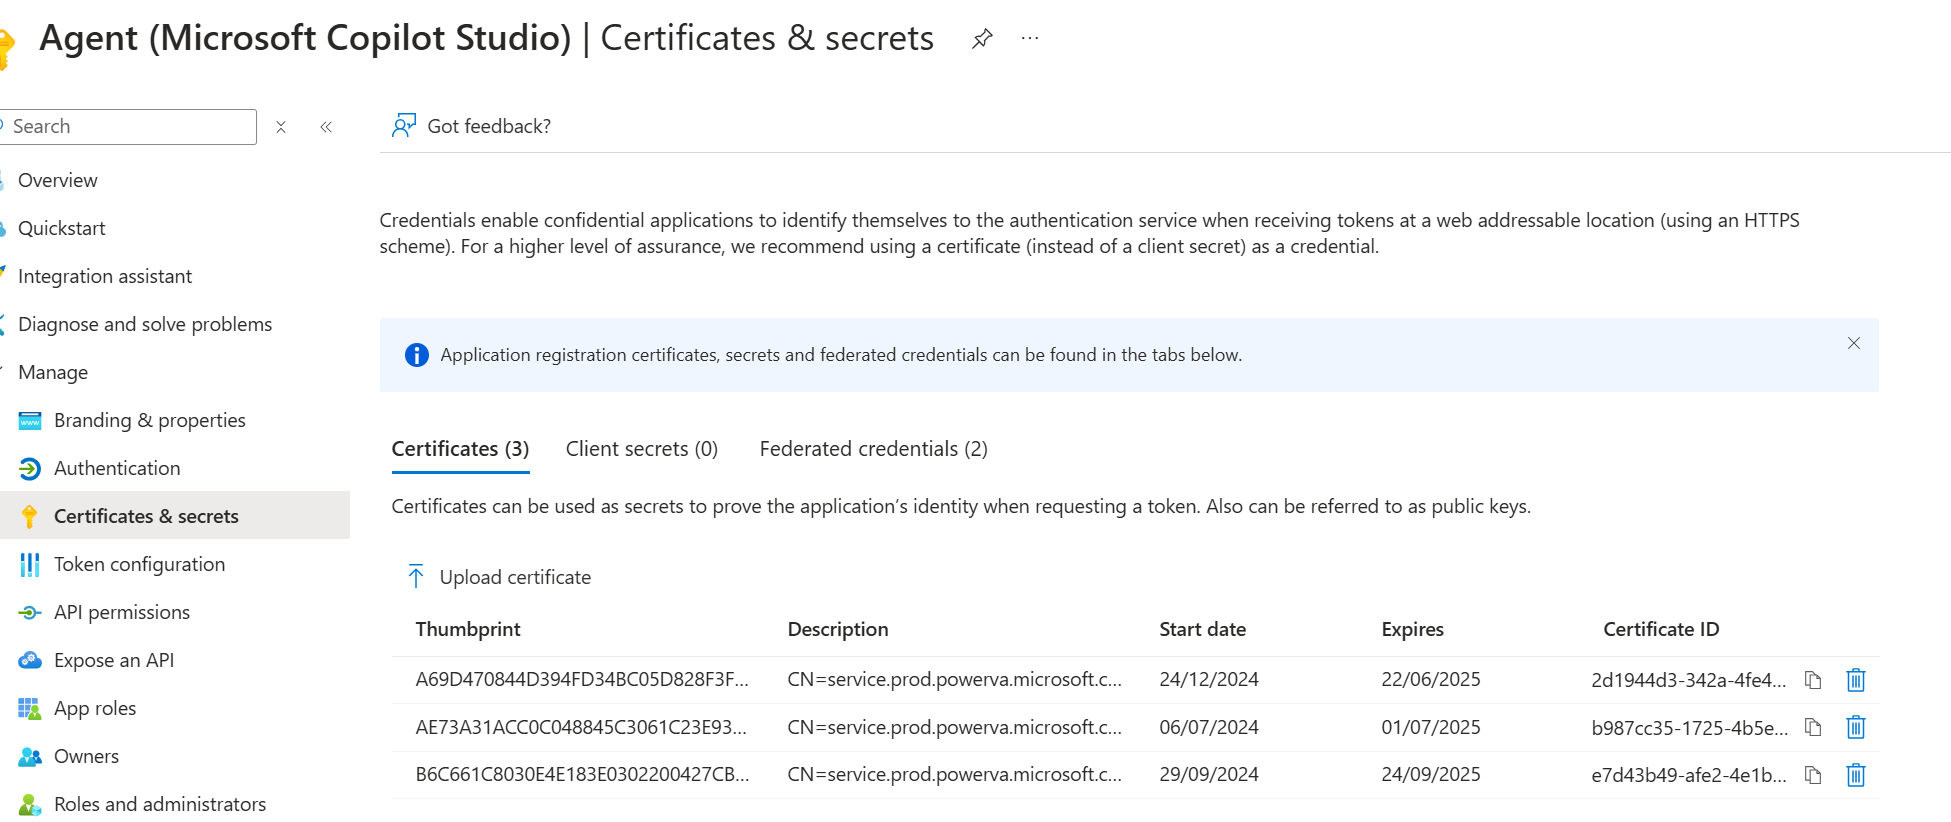Click the Expose an API cloud icon
Screen dimensions: 1951x822
point(30,660)
